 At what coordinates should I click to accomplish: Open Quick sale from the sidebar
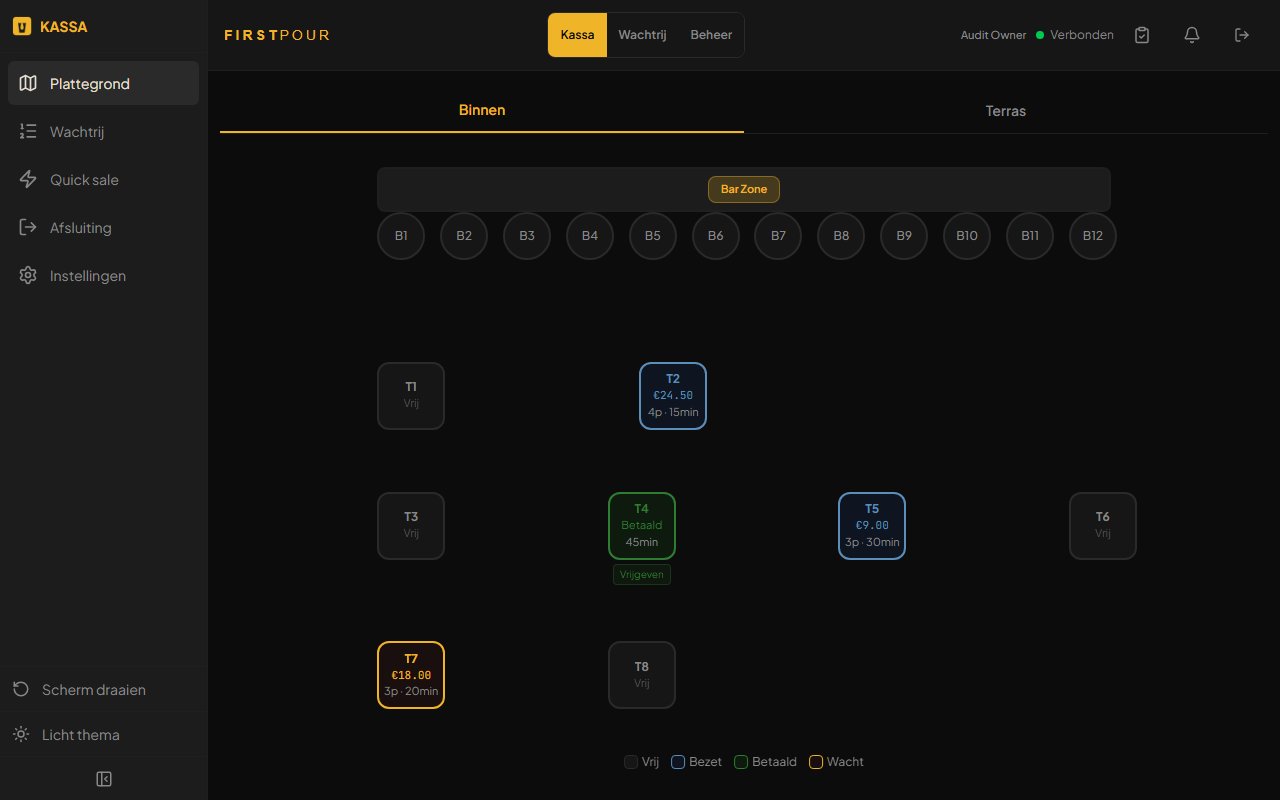(x=104, y=180)
